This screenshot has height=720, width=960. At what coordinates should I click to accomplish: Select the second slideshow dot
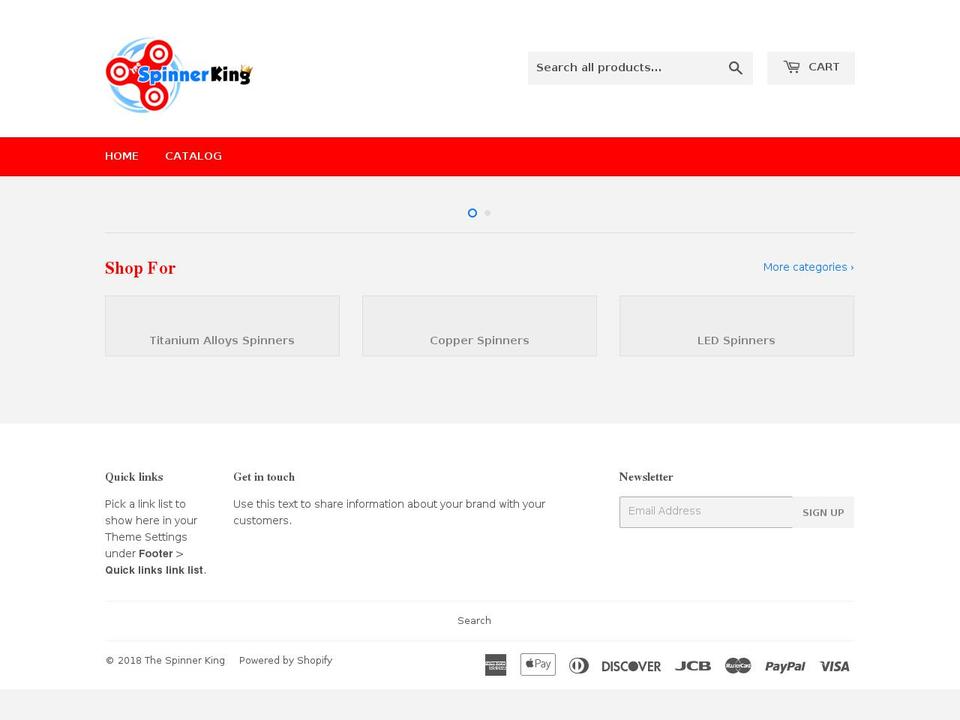[487, 213]
